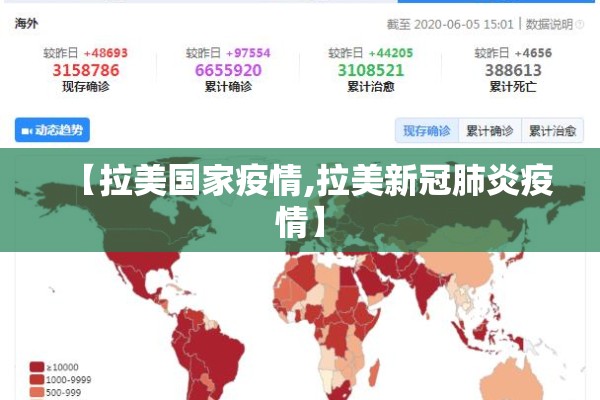Click the 截至 2020-06-05 15:01 timestamp
600x400 pixels.
click(450, 24)
